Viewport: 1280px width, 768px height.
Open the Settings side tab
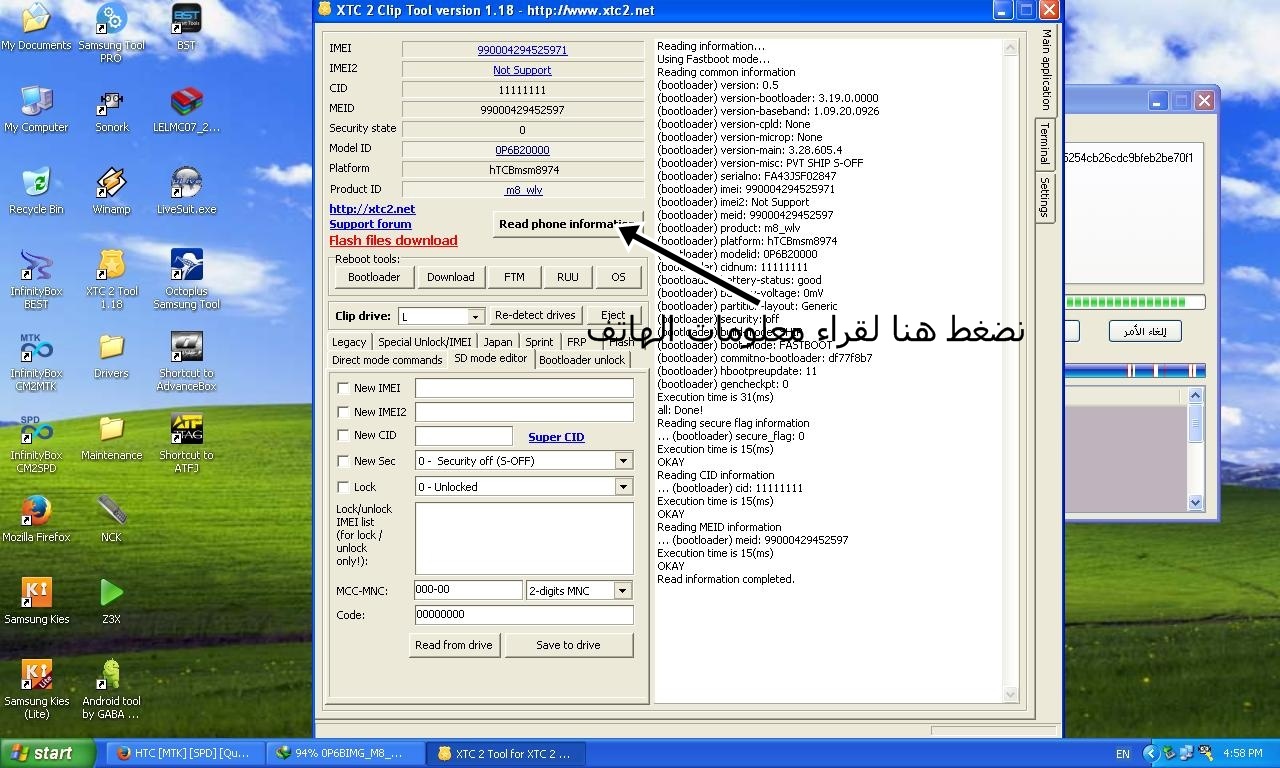[1045, 197]
